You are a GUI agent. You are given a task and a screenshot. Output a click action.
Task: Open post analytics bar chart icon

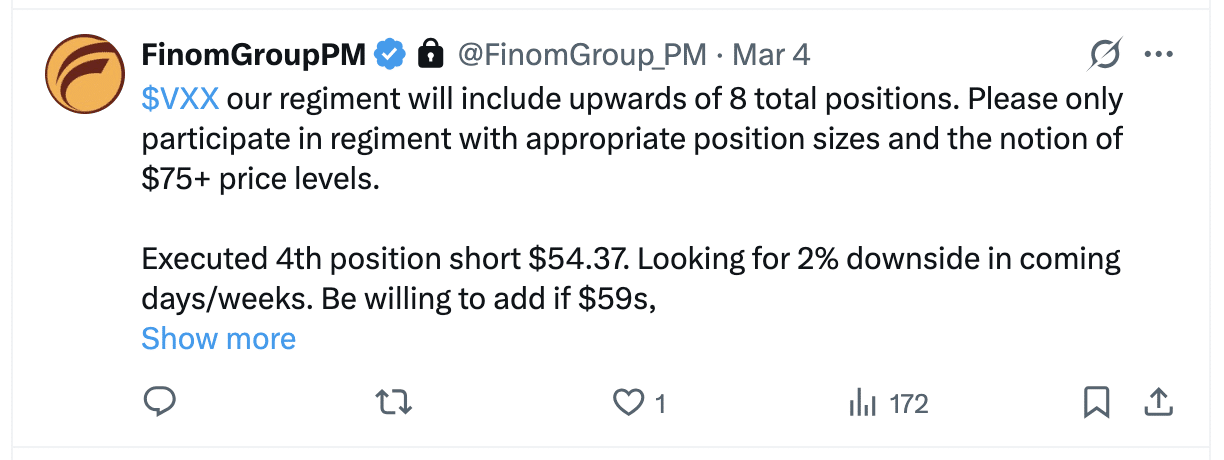pyautogui.click(x=862, y=403)
